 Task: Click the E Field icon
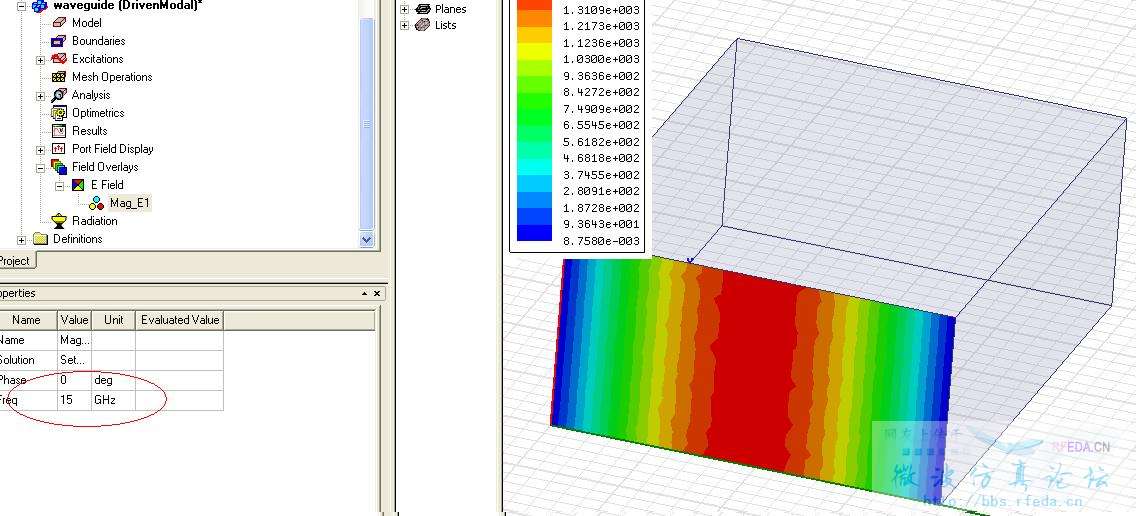point(78,186)
